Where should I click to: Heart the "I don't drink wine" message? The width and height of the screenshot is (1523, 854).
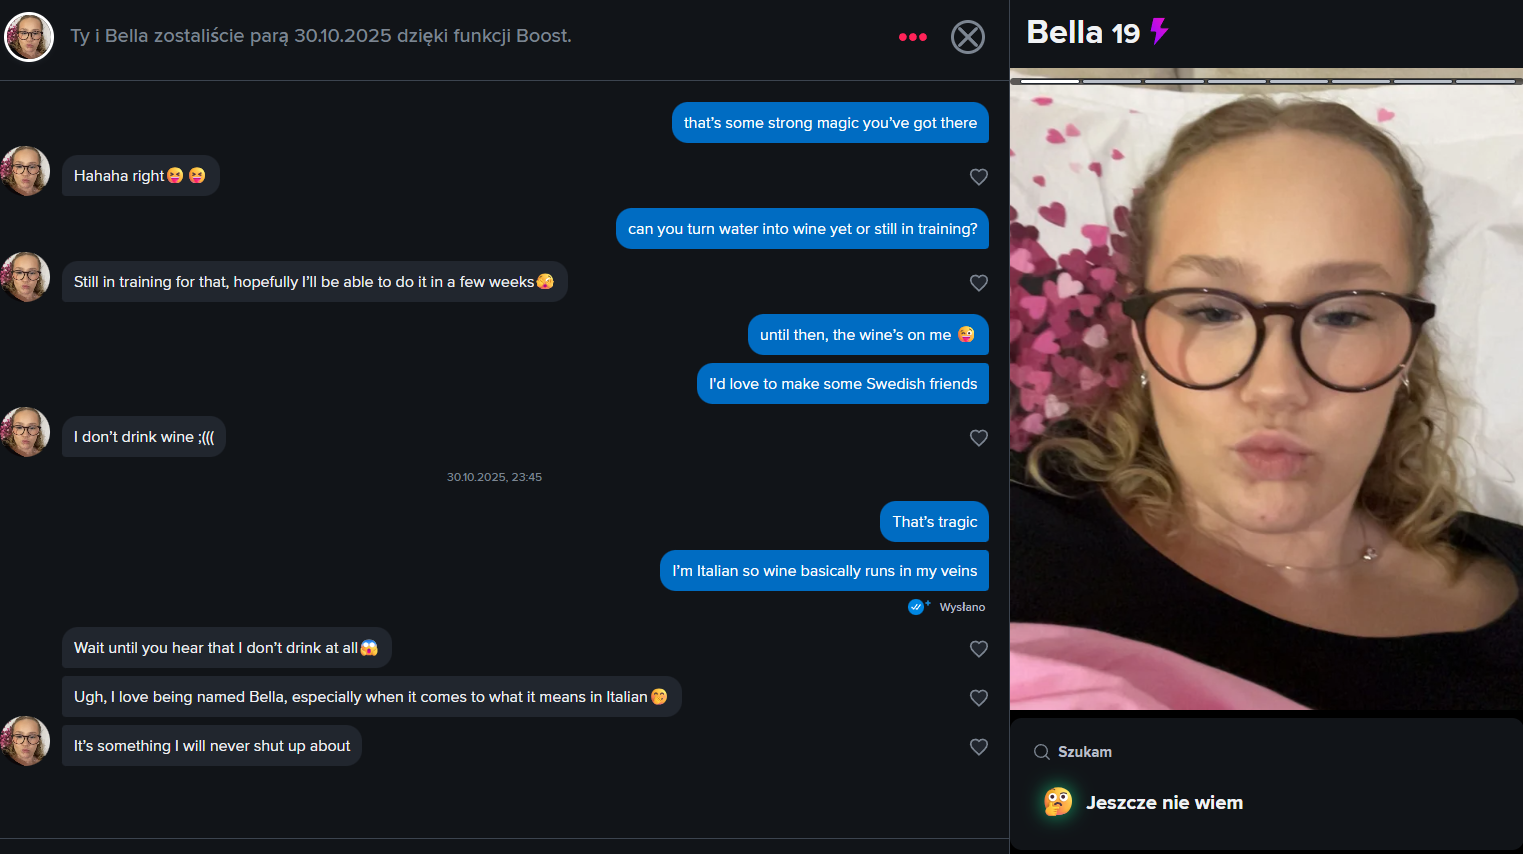[x=979, y=438]
